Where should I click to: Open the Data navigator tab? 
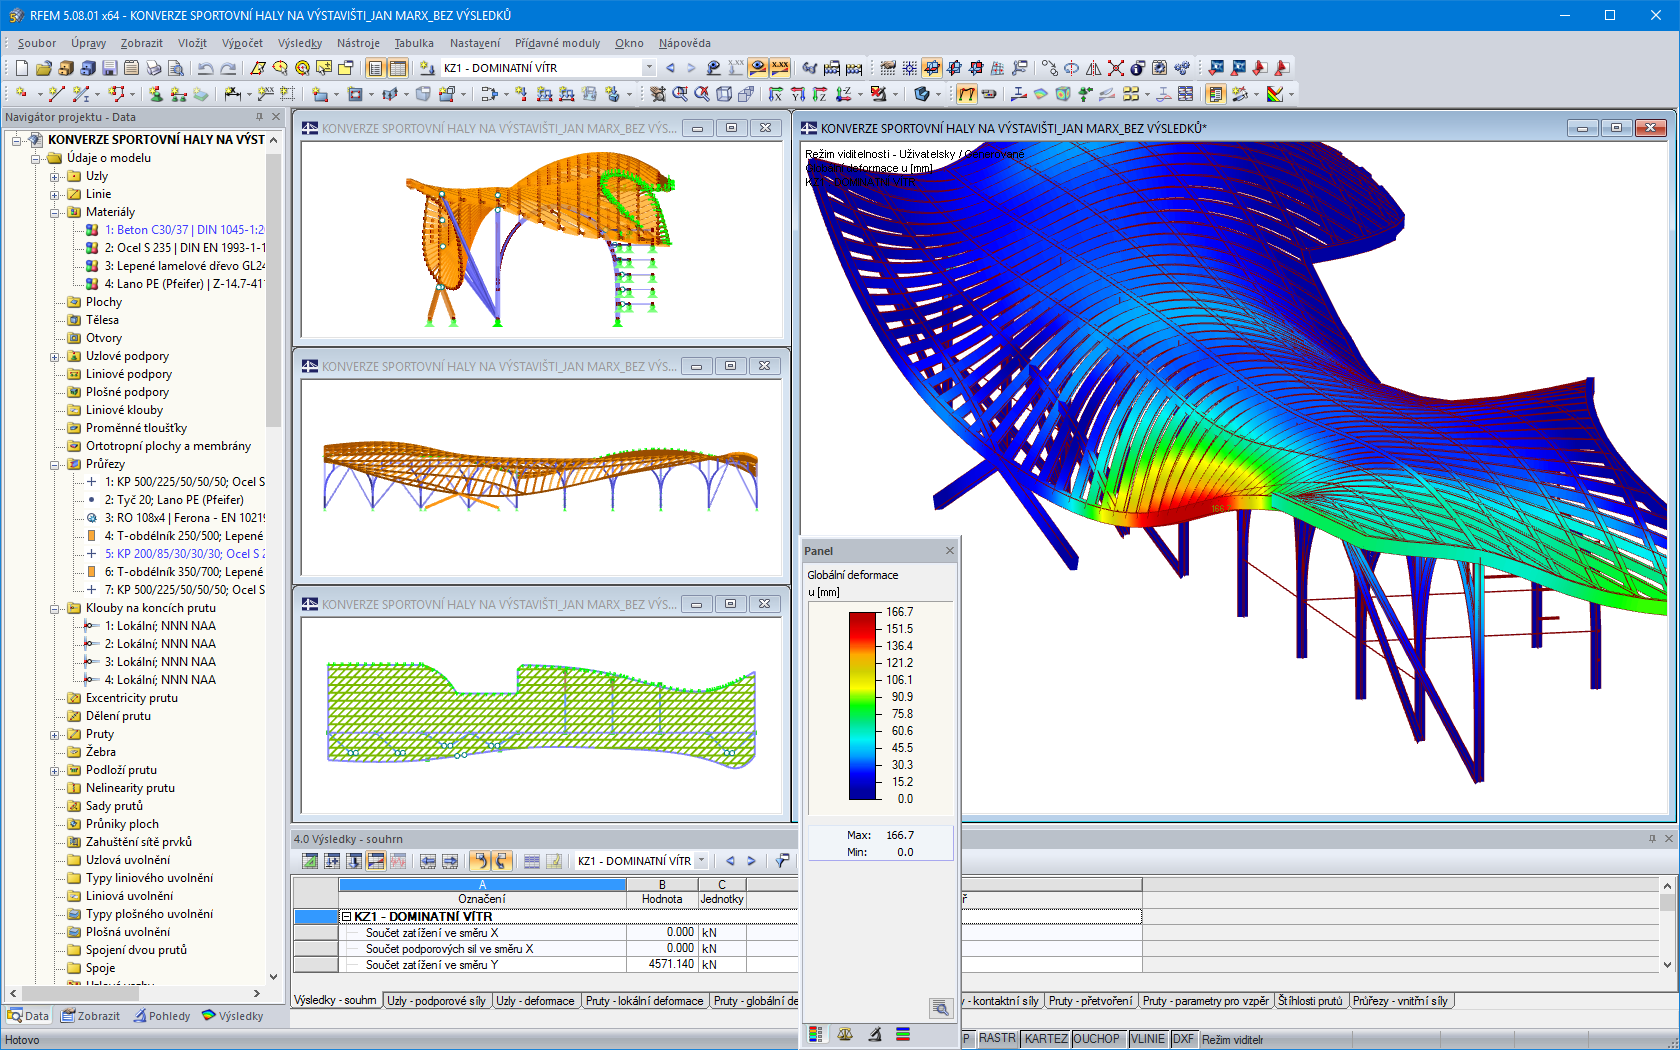coord(28,1016)
